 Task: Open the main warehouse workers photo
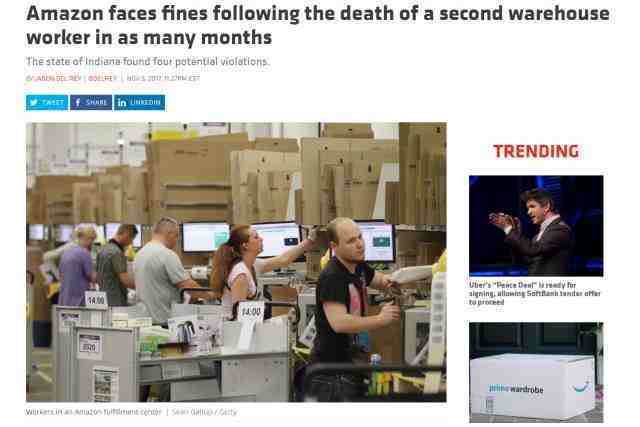[236, 262]
